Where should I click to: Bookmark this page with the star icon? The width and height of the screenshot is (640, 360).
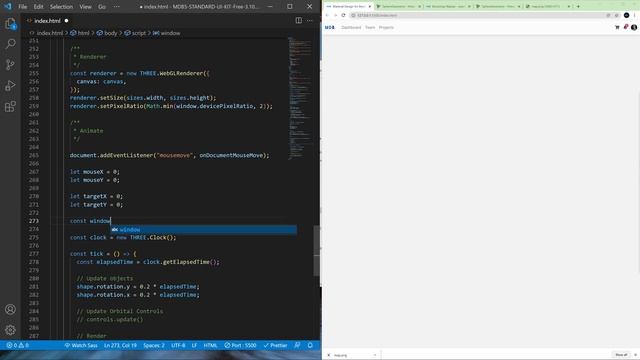click(616, 15)
